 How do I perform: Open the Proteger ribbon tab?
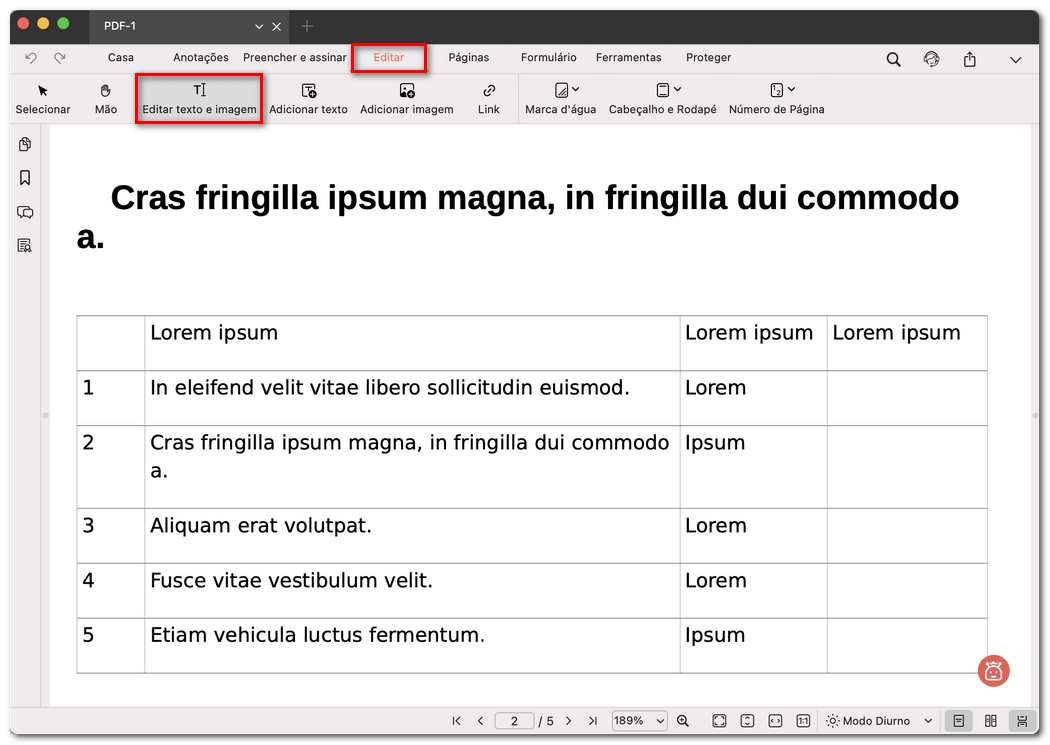(708, 58)
